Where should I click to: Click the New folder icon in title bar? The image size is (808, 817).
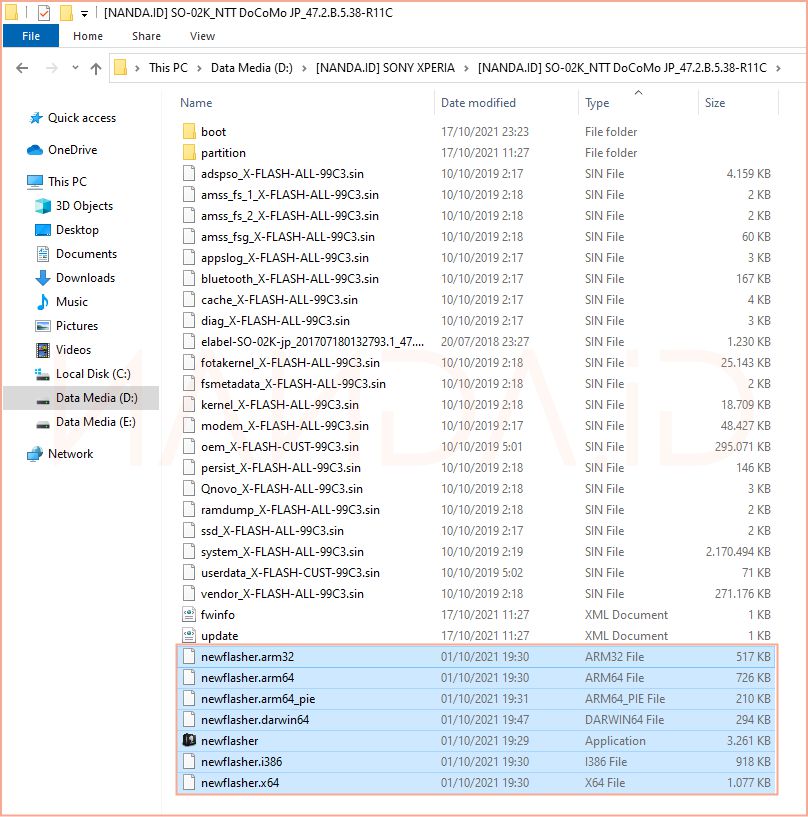66,13
